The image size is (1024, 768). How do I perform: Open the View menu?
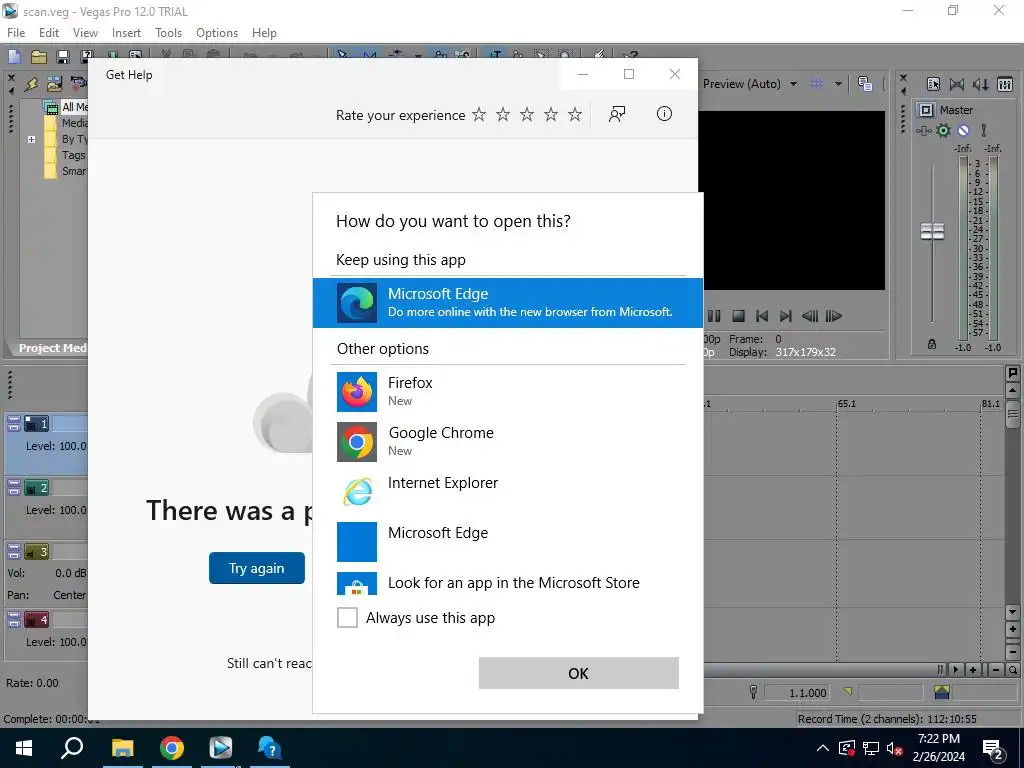[85, 33]
